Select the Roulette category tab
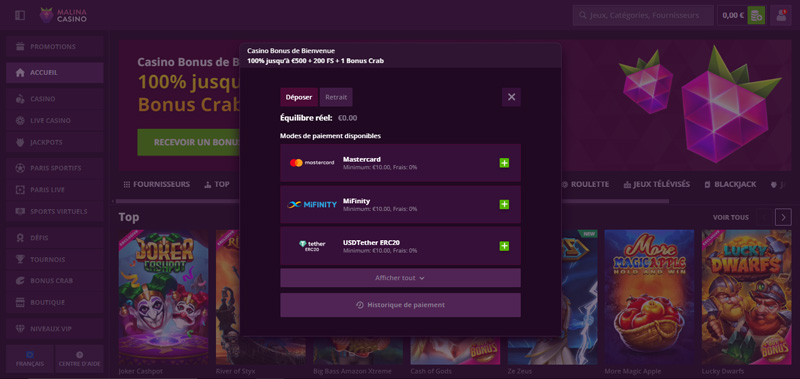 [585, 184]
